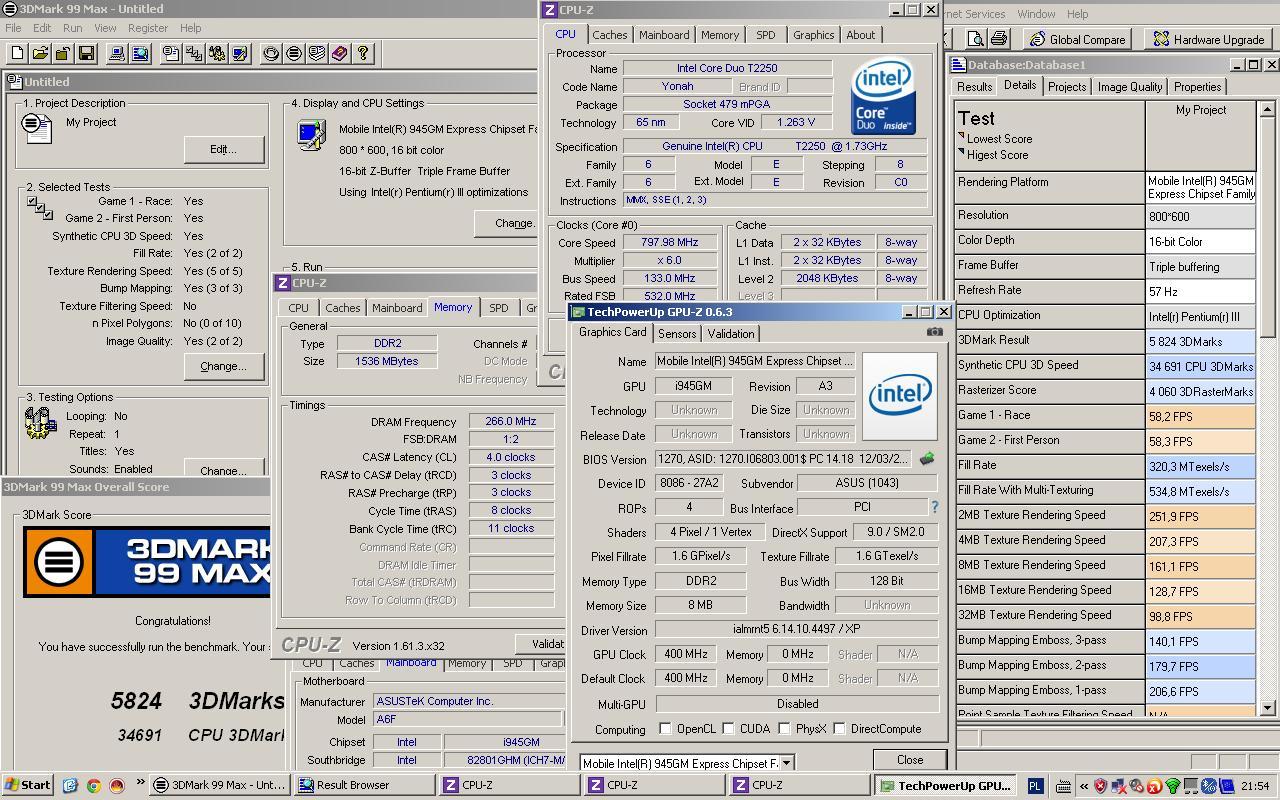
Task: Click TechPowerUp GPU-Z taskbar button
Action: point(946,785)
